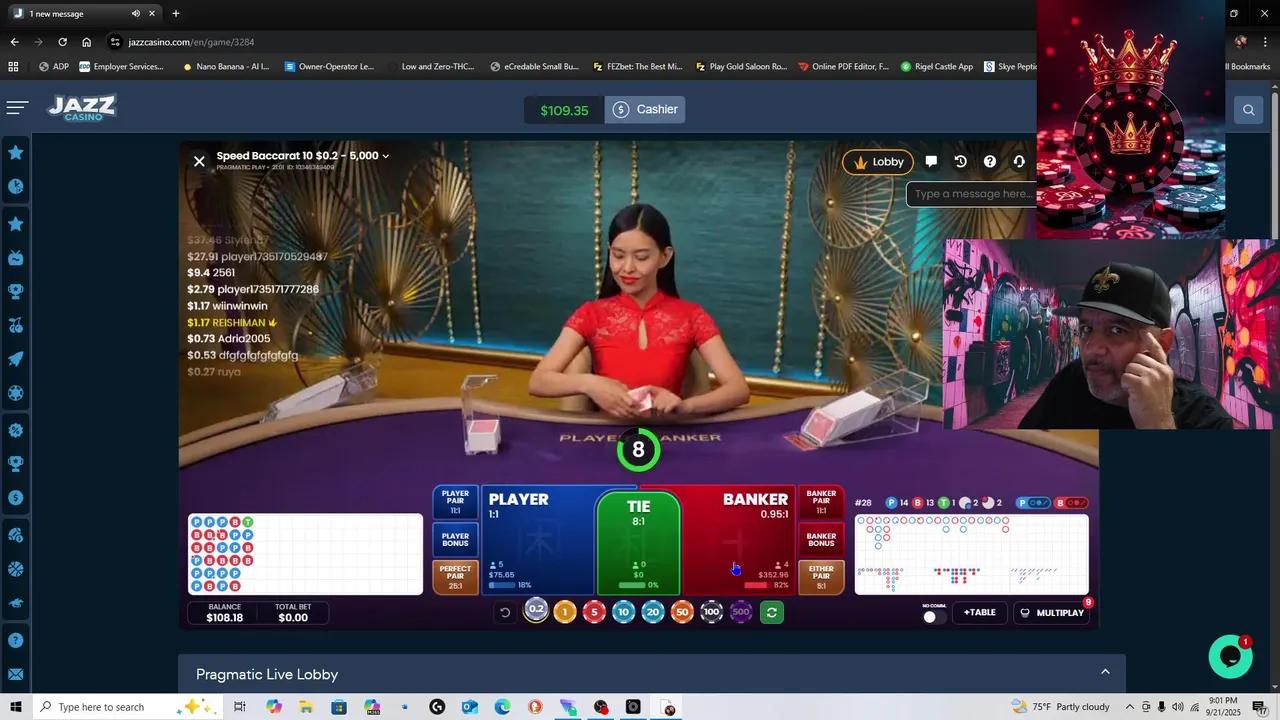Select the 0.2 chip
The height and width of the screenshot is (720, 1280).
click(536, 610)
